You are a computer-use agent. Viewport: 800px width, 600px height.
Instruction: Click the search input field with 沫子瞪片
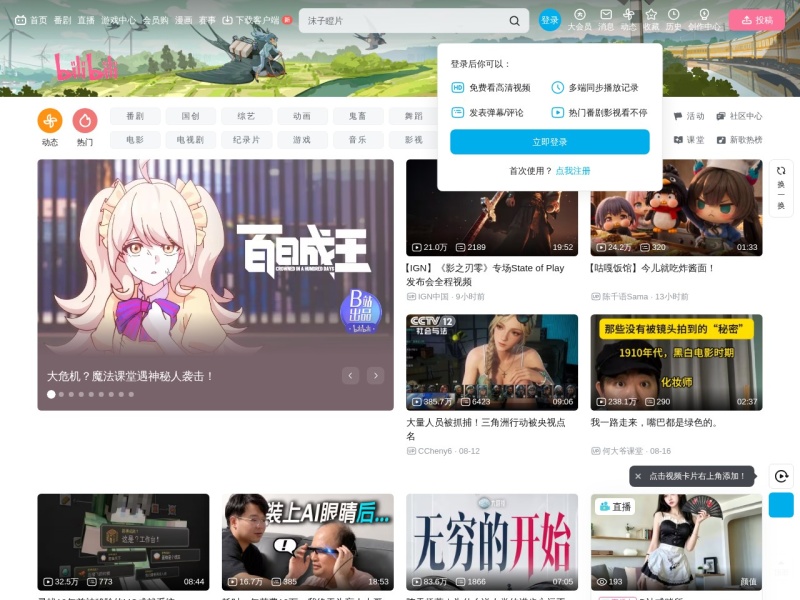pyautogui.click(x=403, y=21)
